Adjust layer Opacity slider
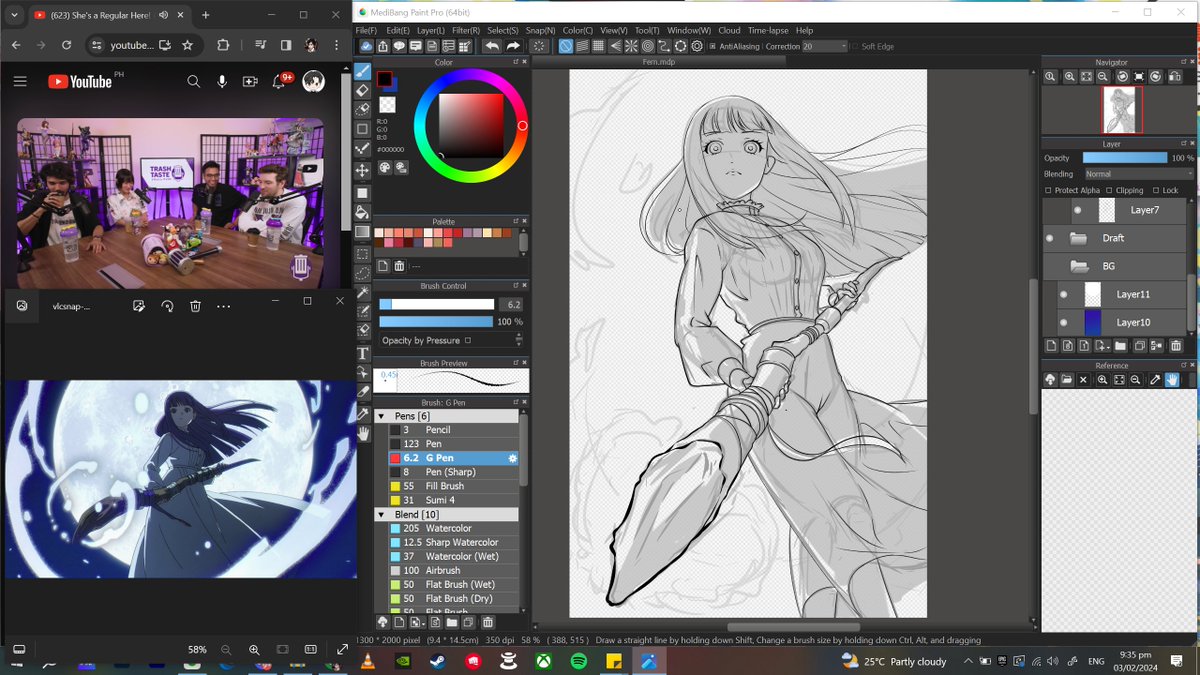The width and height of the screenshot is (1200, 675). pyautogui.click(x=1125, y=158)
